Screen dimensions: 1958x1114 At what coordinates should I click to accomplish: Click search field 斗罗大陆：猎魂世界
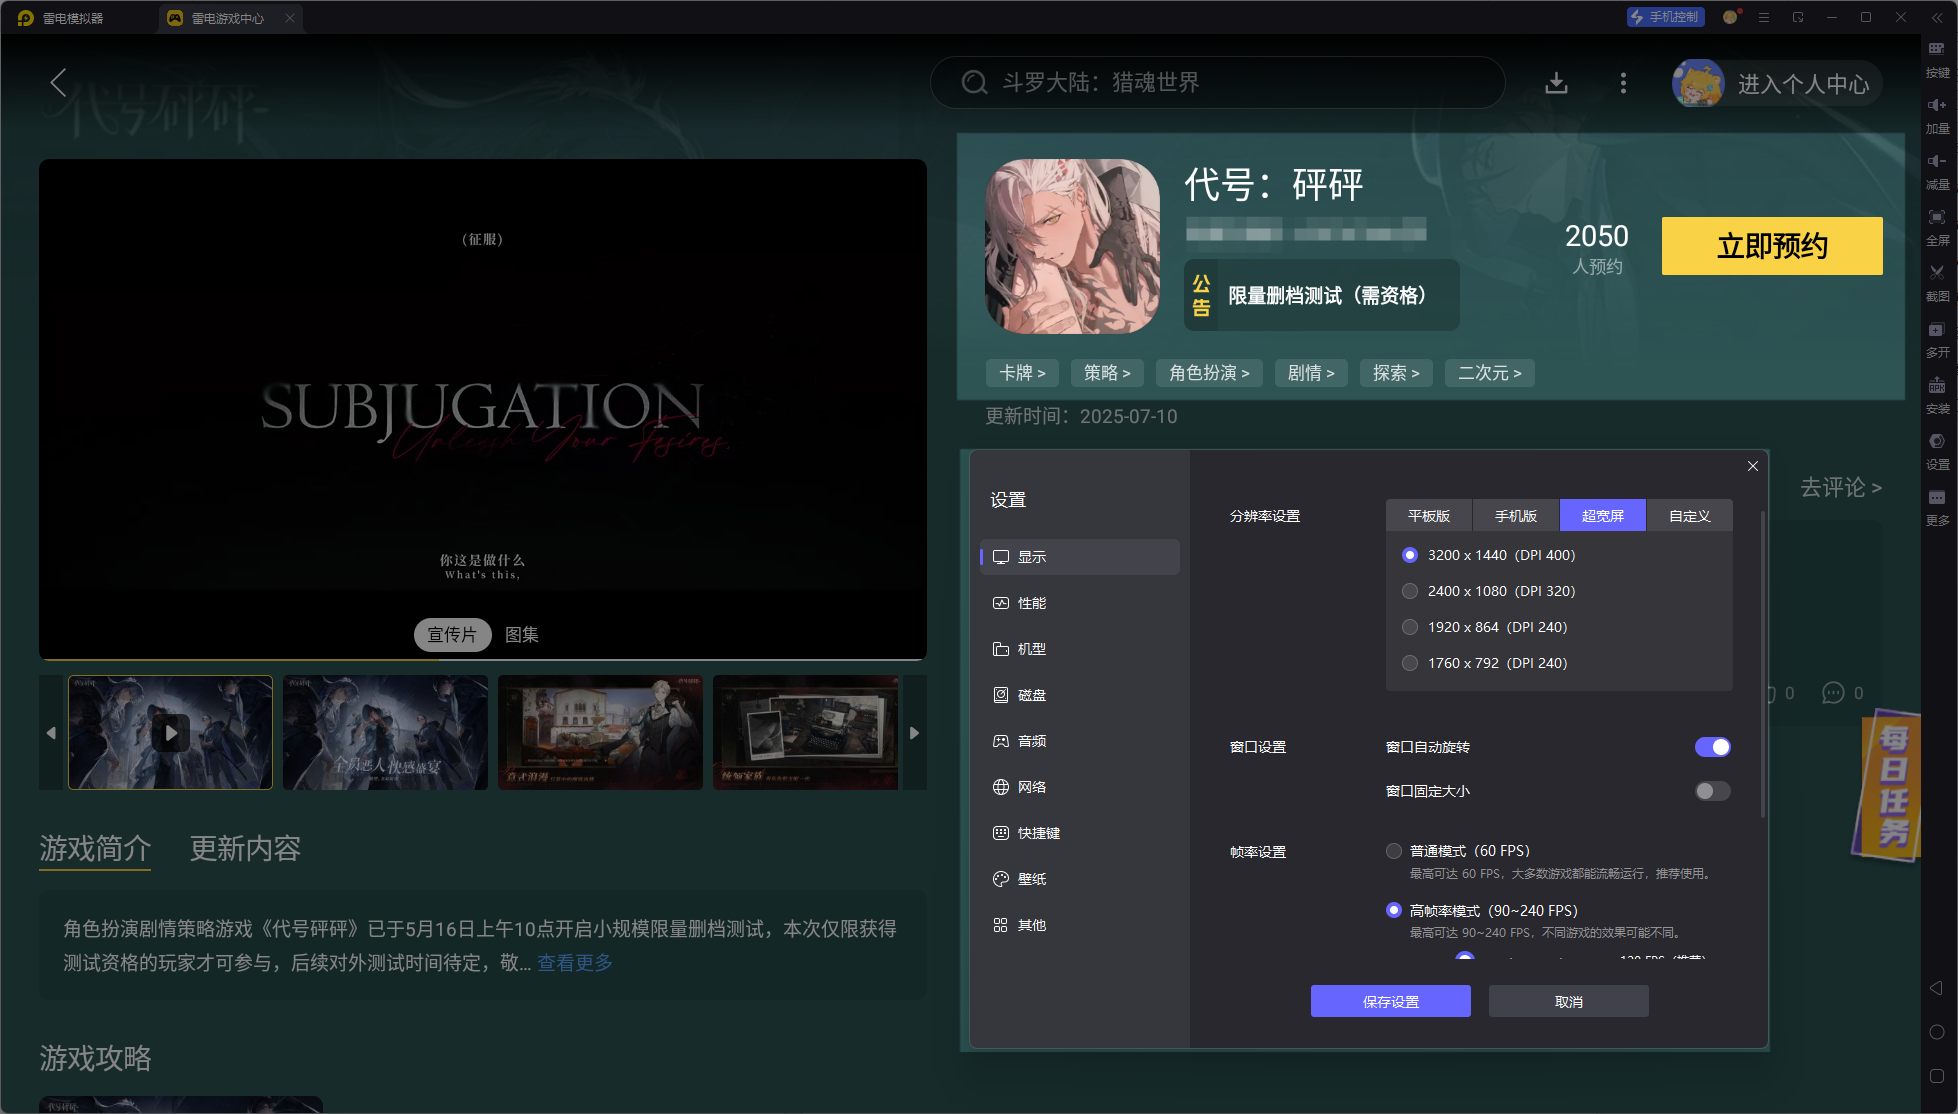[x=1217, y=82]
